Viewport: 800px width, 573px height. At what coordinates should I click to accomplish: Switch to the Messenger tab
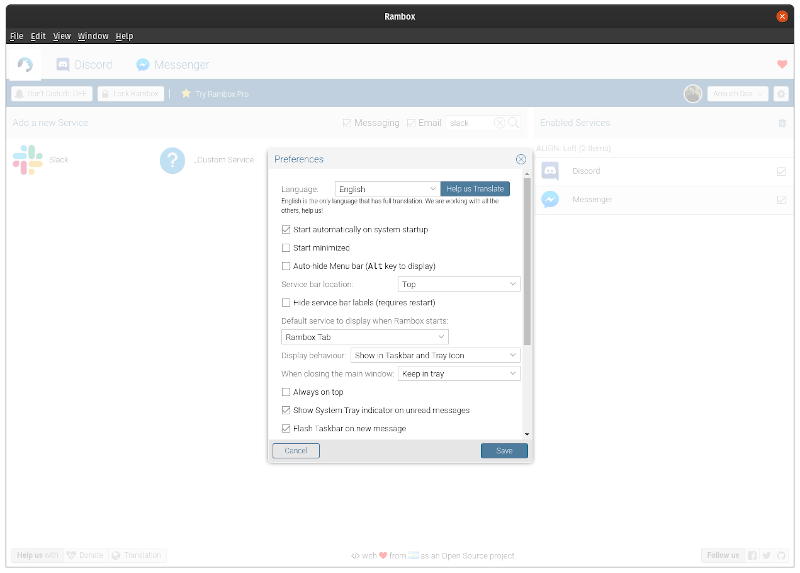click(172, 65)
